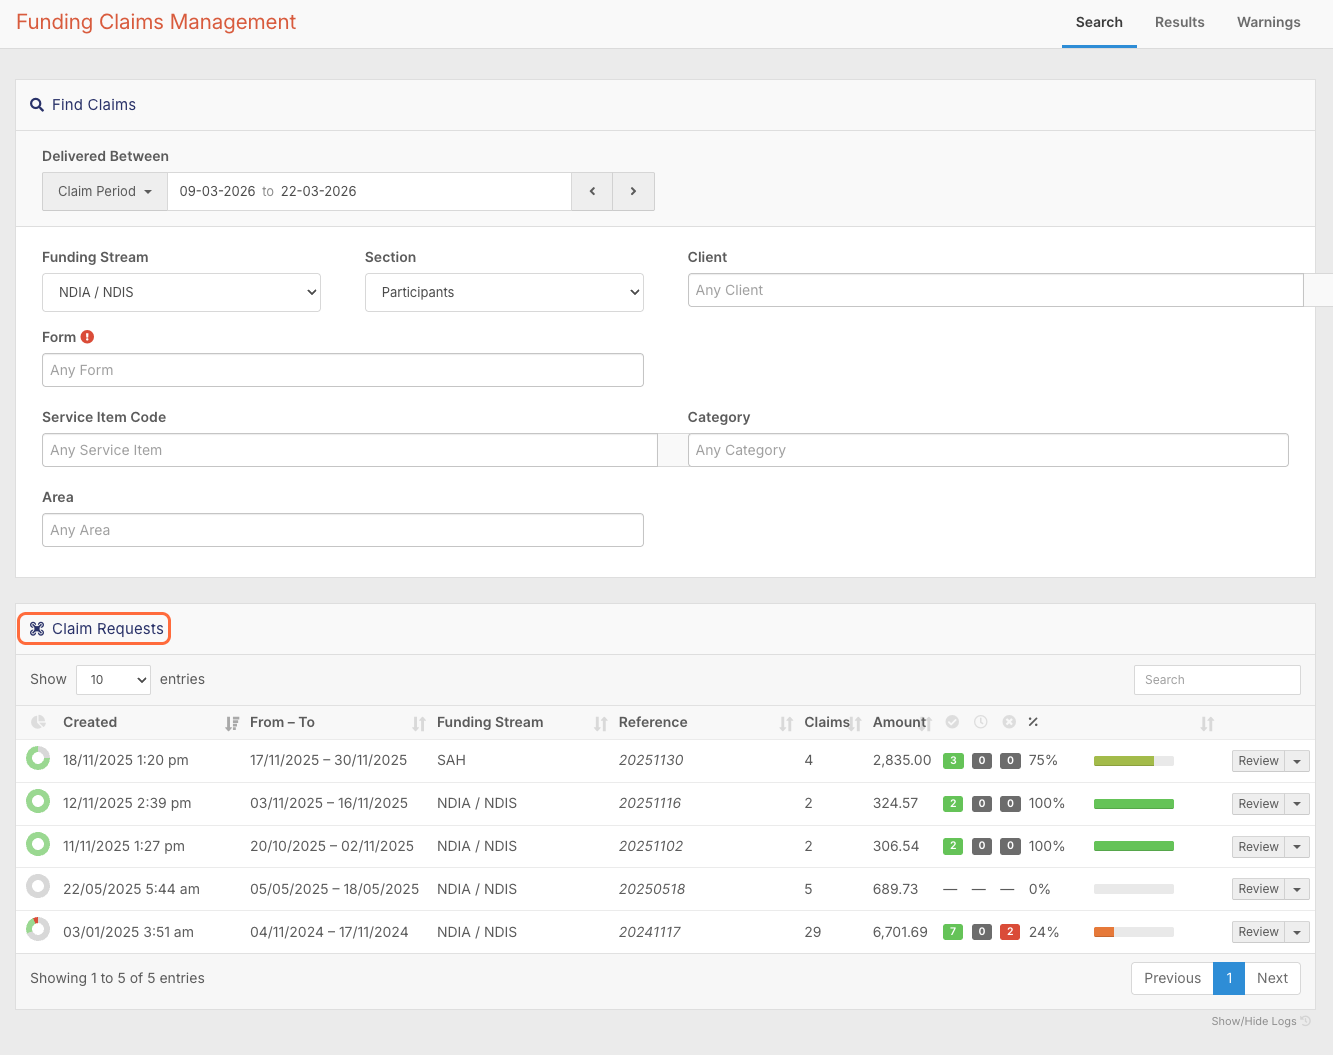The width and height of the screenshot is (1333, 1055).
Task: Expand Review options arrow for reference 20251116
Action: tap(1297, 804)
